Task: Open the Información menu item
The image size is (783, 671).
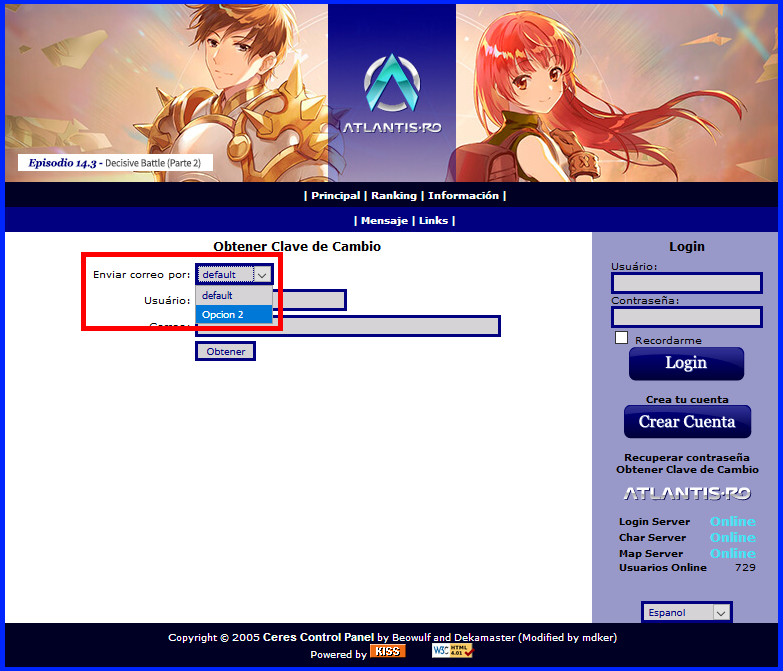Action: pyautogui.click(x=463, y=196)
